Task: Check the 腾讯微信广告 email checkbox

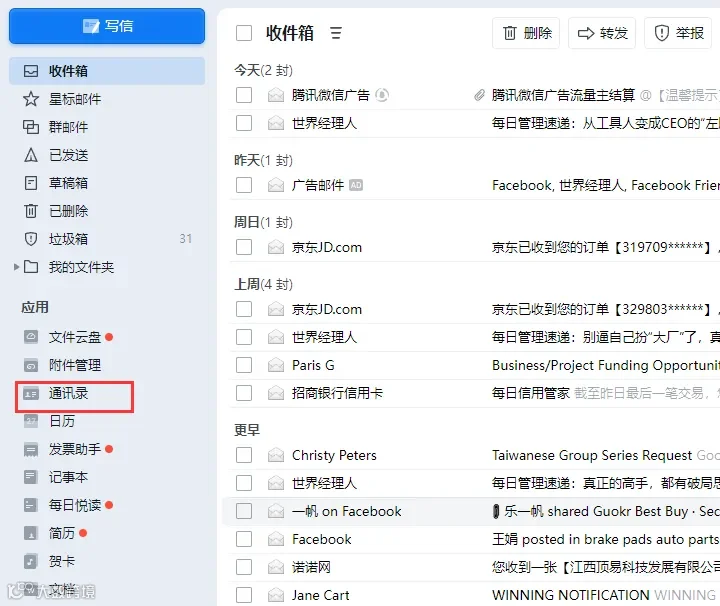Action: [244, 95]
